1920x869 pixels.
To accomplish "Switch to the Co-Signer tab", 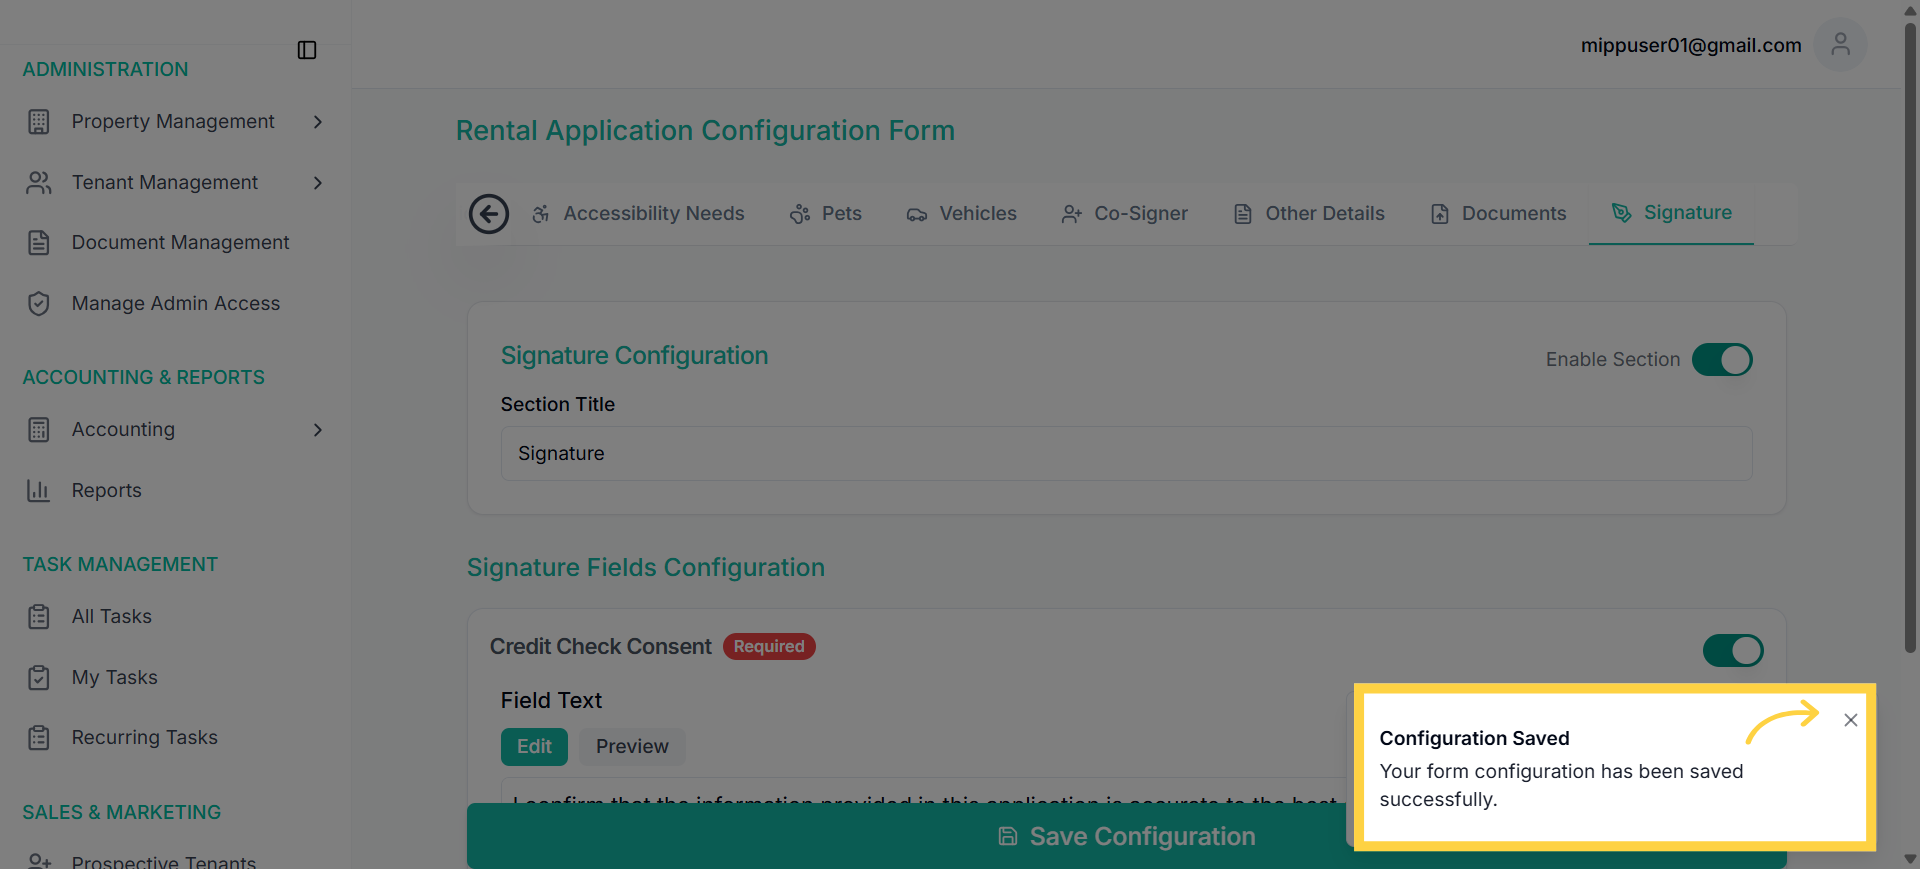I will 1125,214.
